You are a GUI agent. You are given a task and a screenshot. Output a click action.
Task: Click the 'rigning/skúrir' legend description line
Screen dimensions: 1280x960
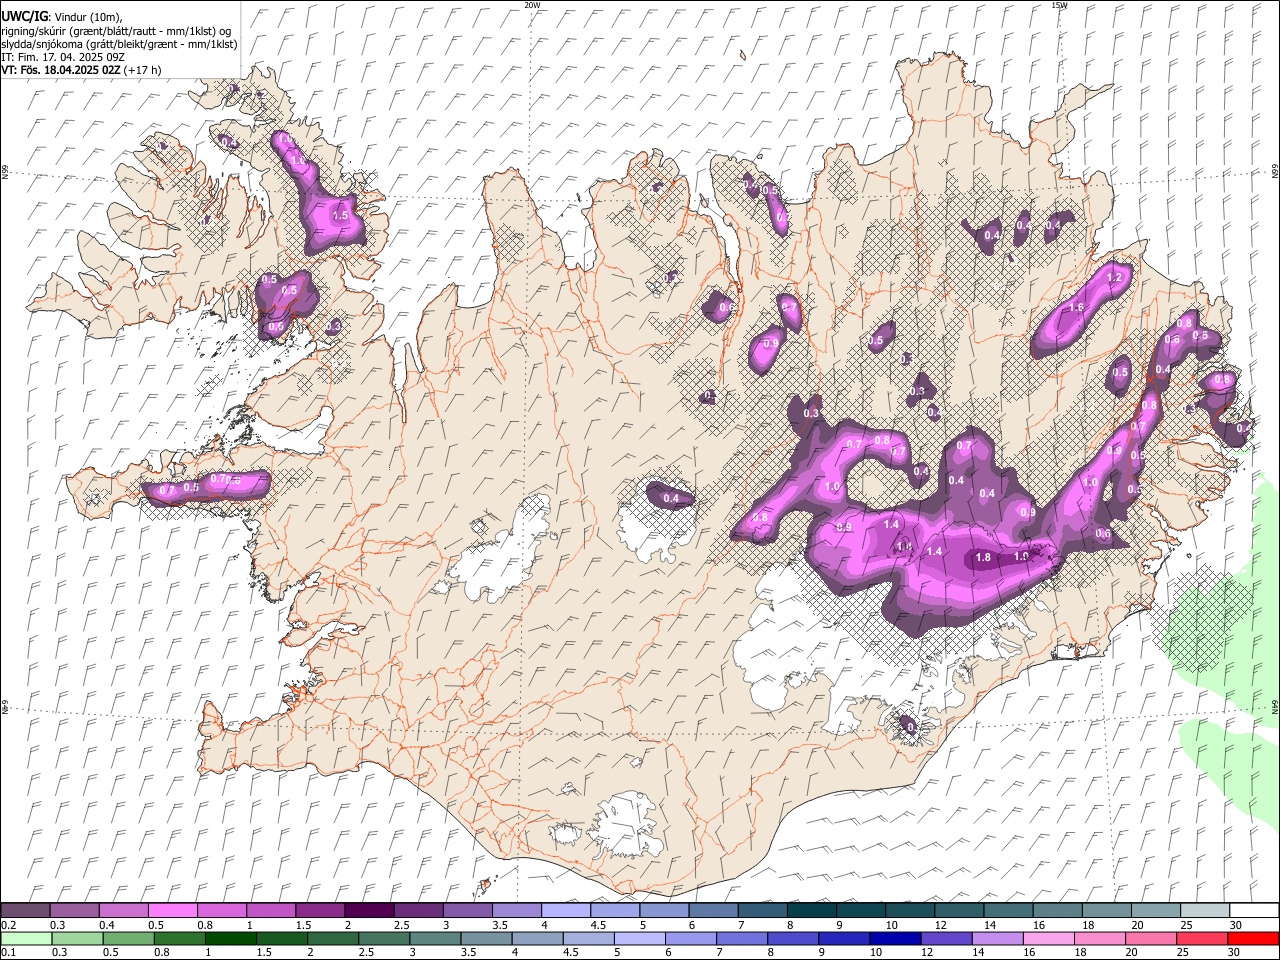116,31
